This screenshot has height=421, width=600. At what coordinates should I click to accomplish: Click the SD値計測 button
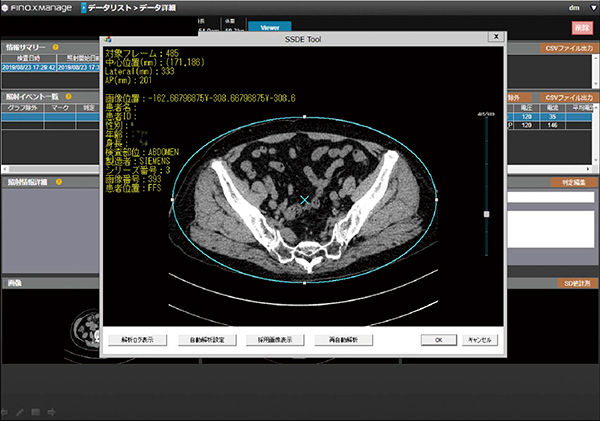(571, 284)
